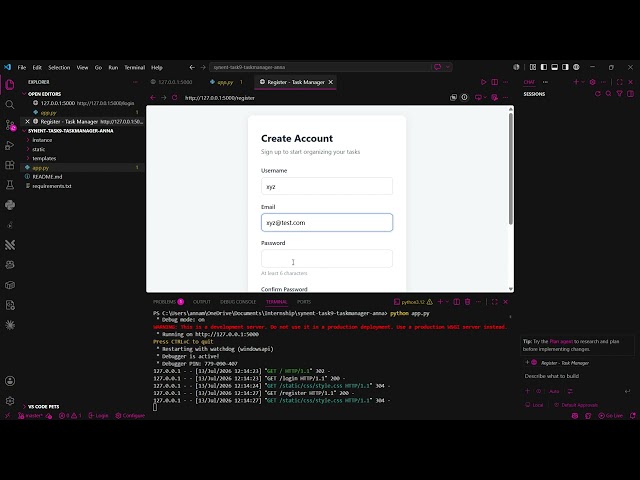640x480 pixels.
Task: Click the Go Live status bar item
Action: 610,416
